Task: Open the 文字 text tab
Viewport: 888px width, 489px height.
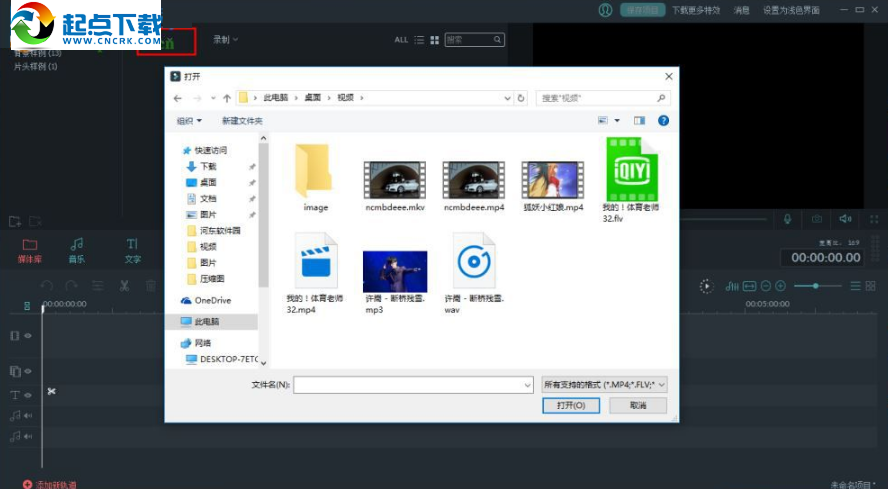Action: 133,250
